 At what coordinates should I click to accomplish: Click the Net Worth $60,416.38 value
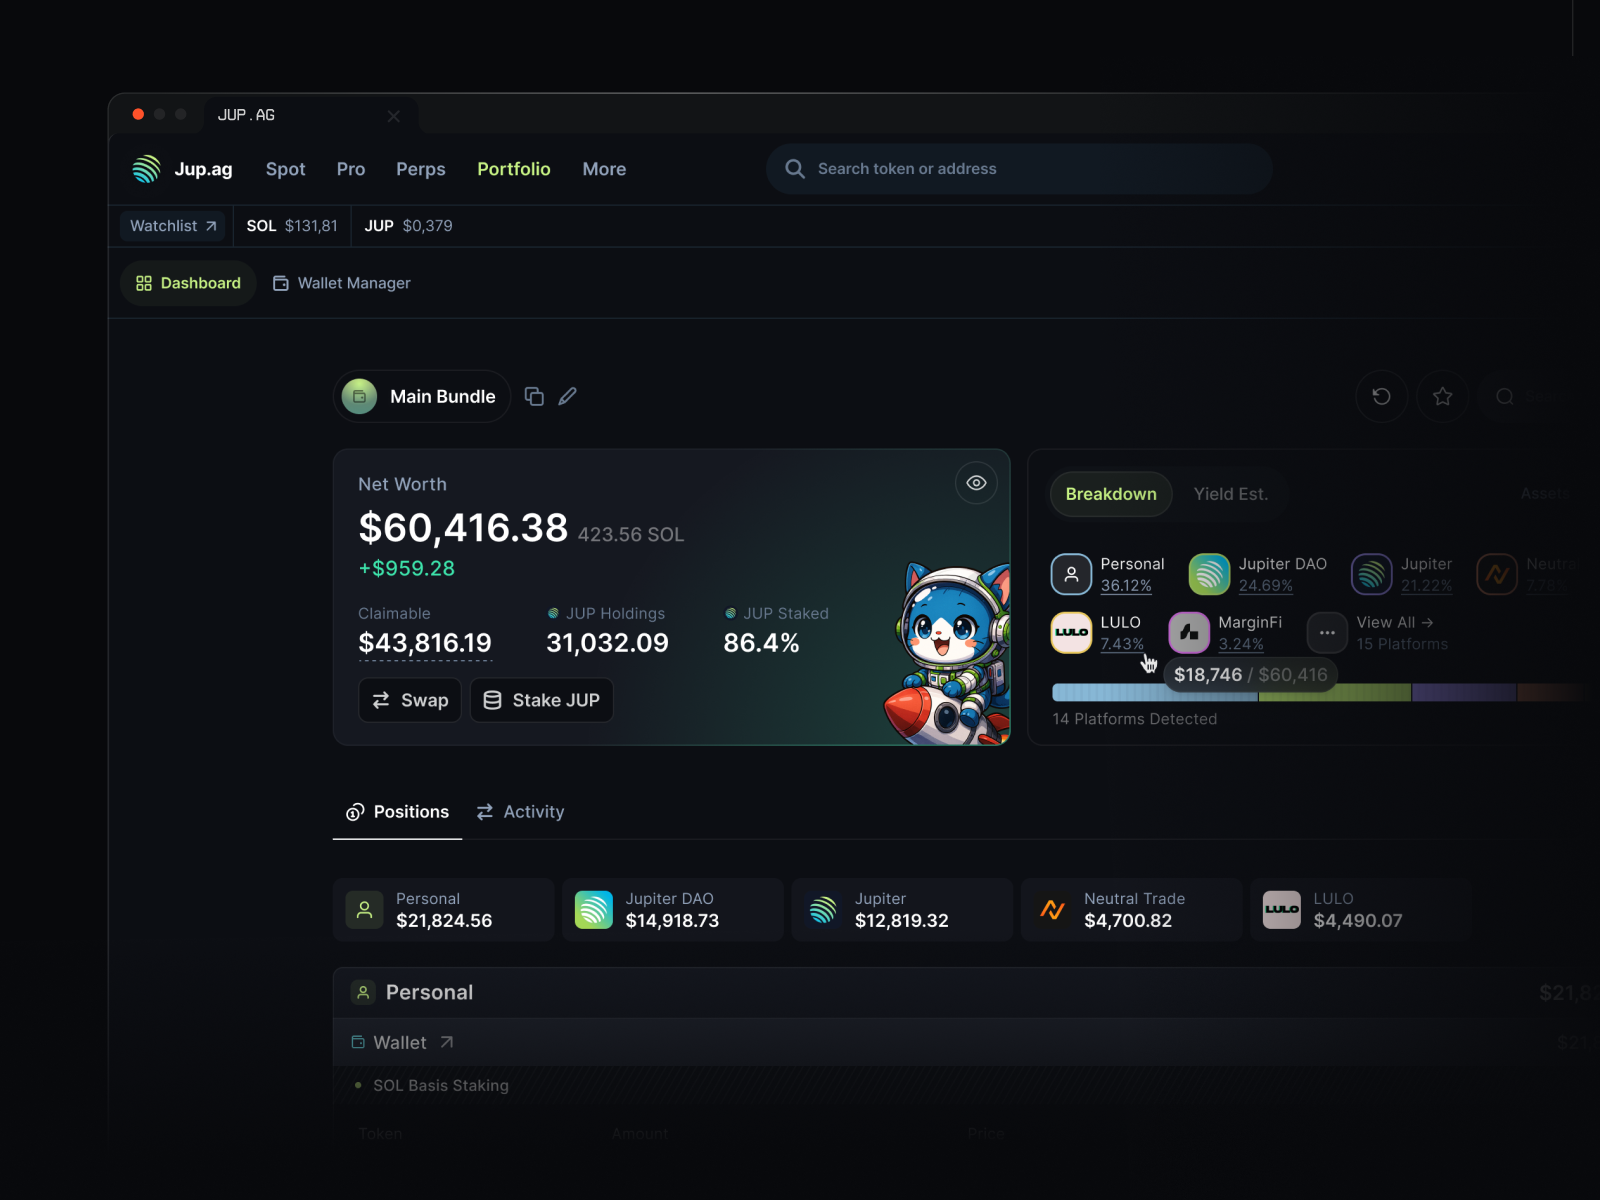[463, 528]
